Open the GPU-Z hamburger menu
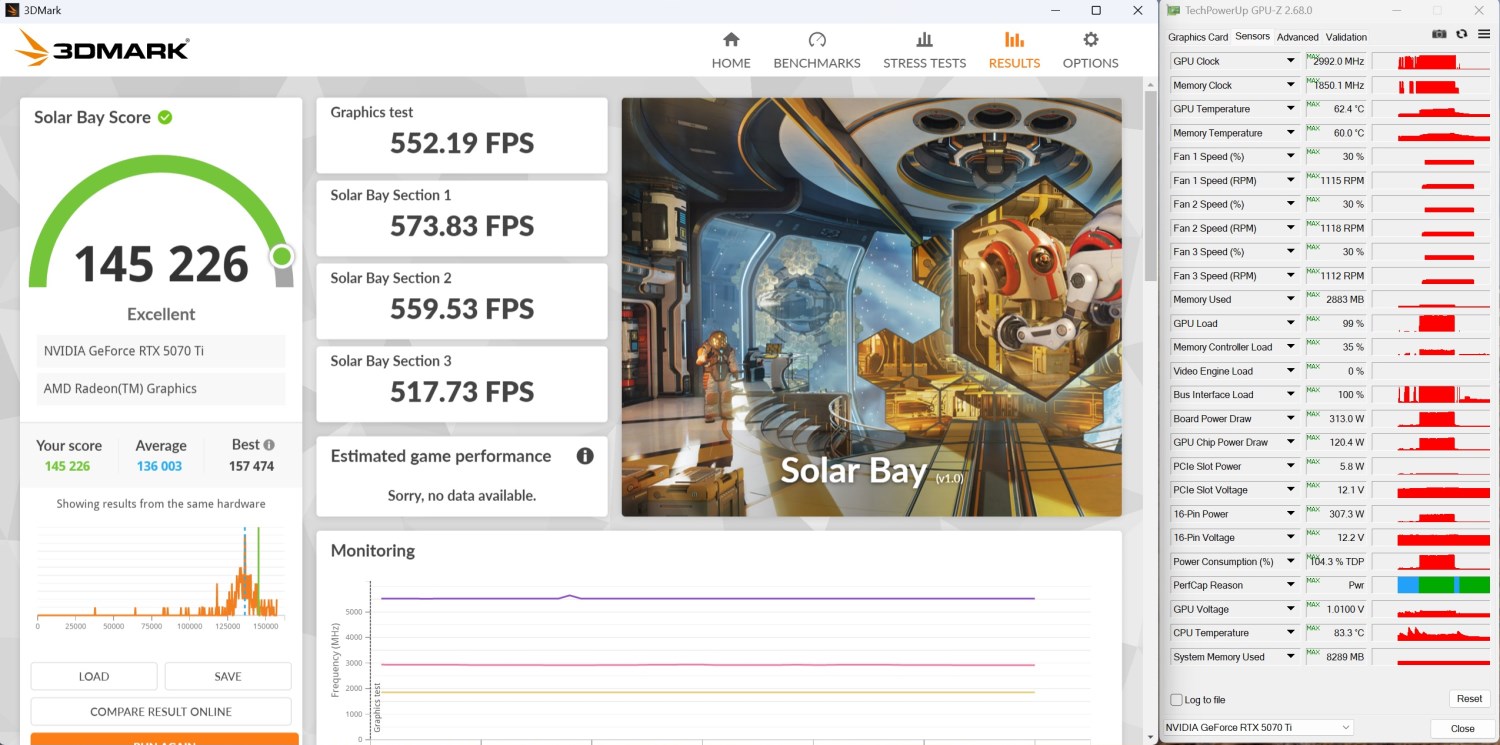Viewport: 1500px width, 745px height. coord(1483,34)
